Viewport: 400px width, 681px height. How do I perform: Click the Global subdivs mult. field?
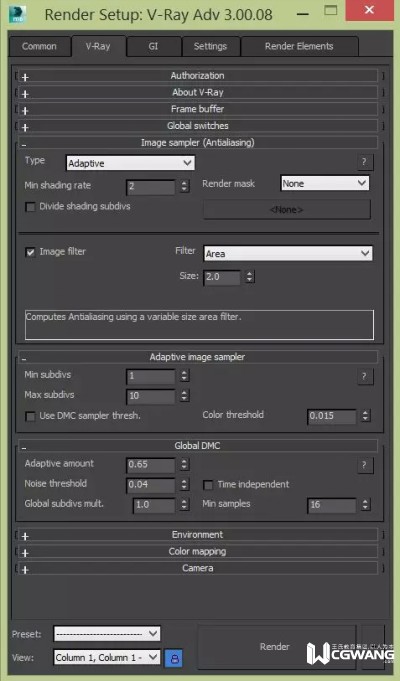pyautogui.click(x=154, y=505)
